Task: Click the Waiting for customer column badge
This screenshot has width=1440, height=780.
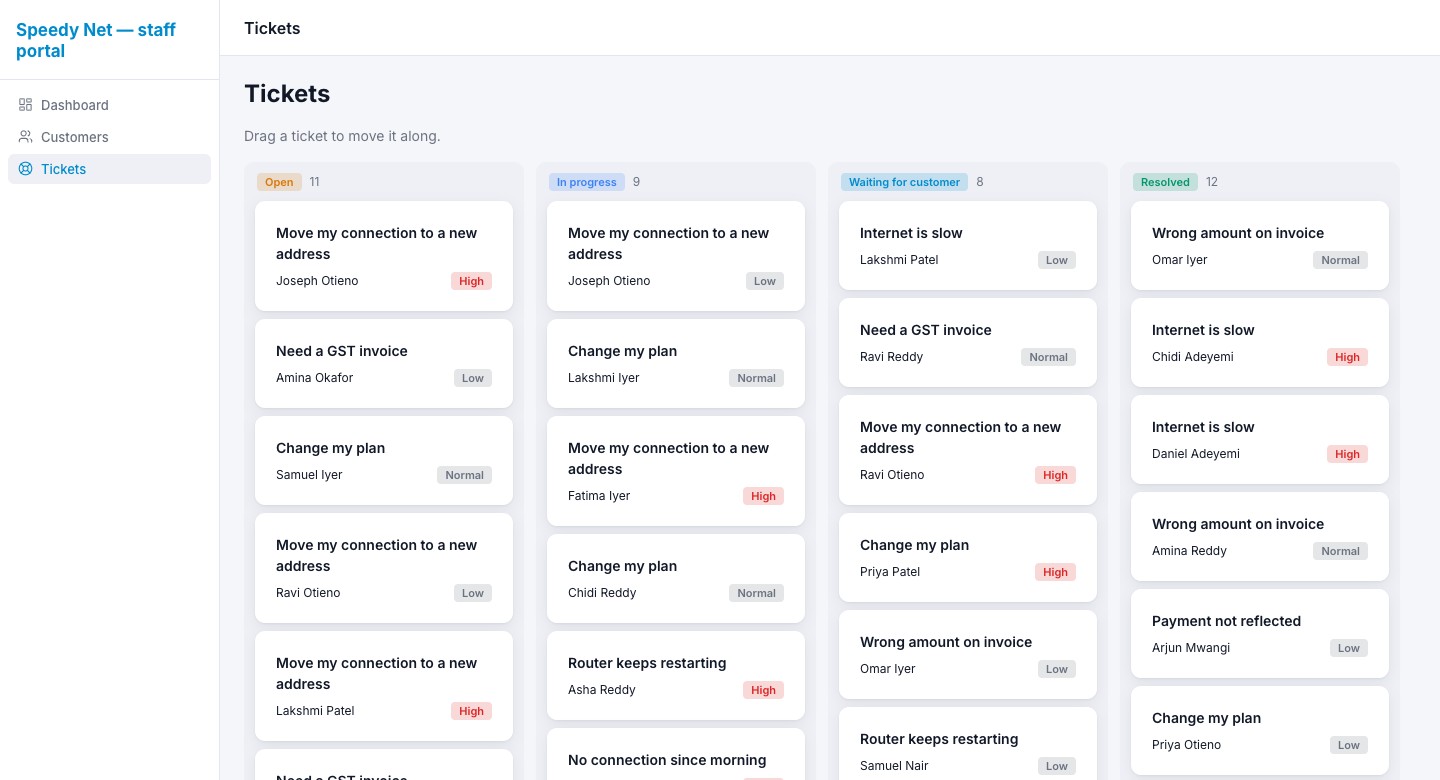Action: tap(904, 182)
